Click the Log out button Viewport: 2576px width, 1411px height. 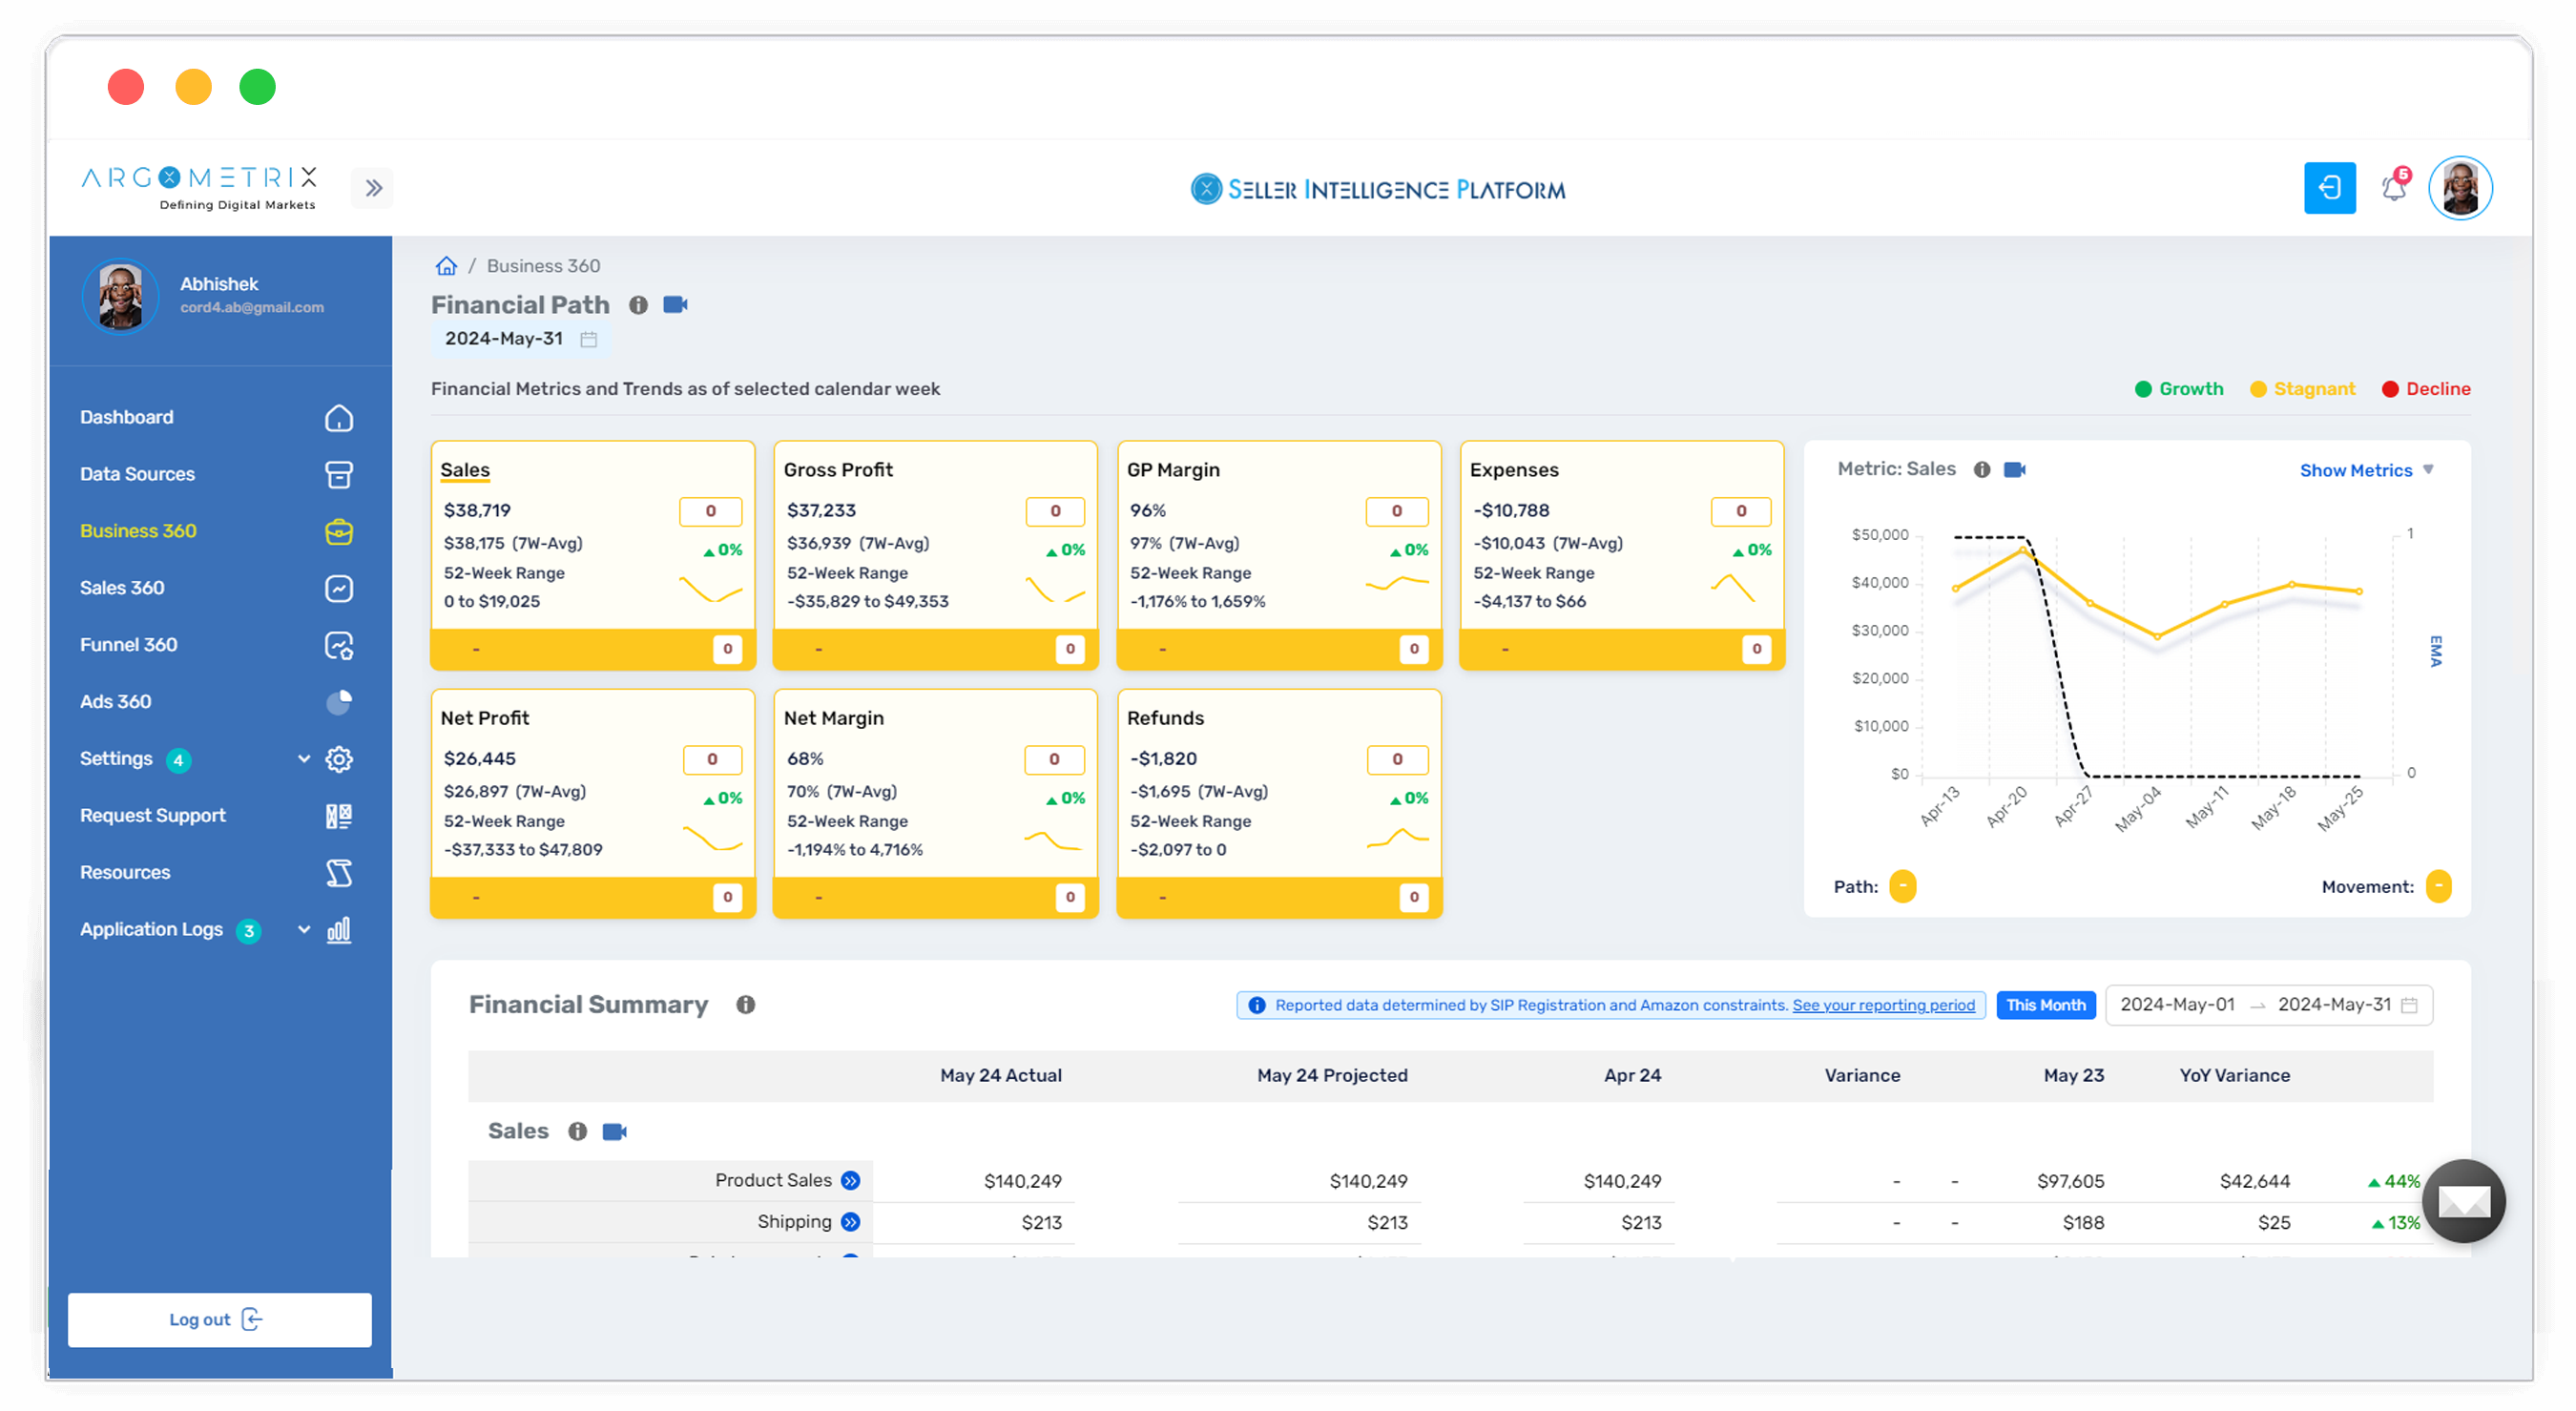click(218, 1319)
